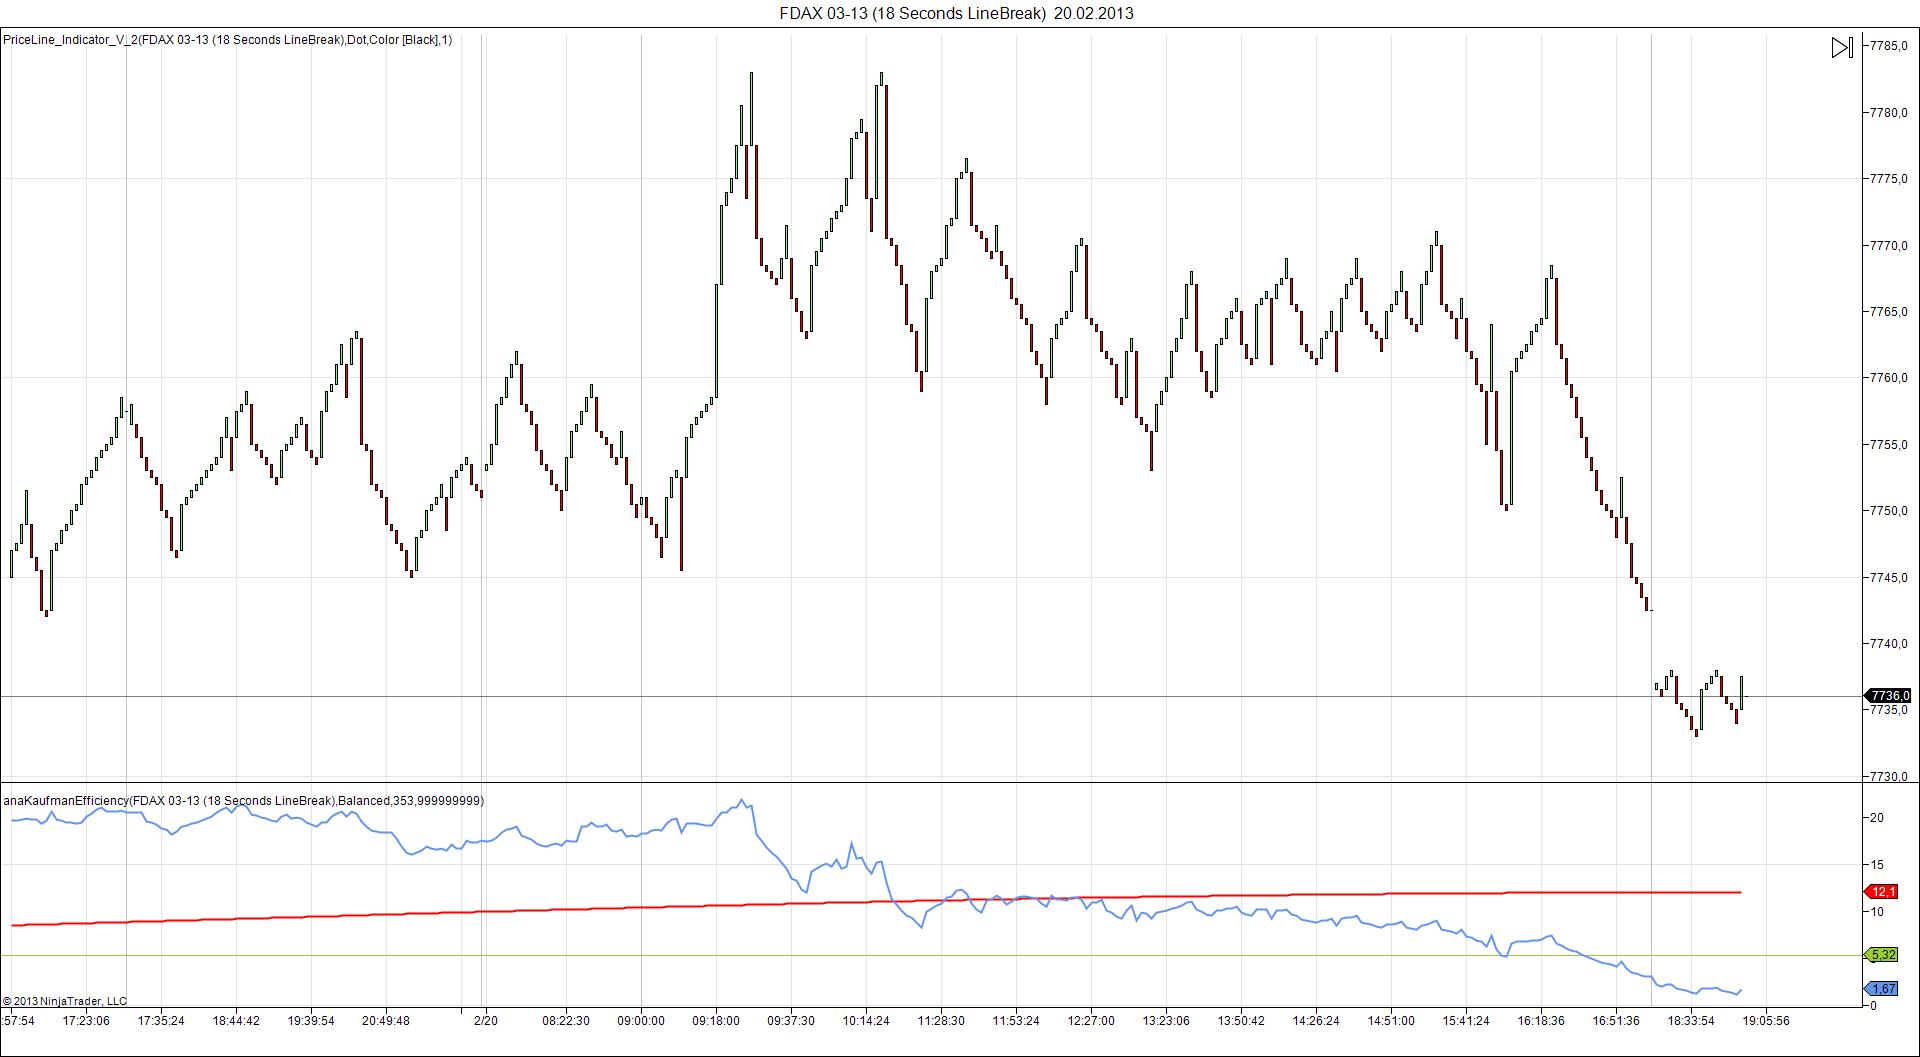
Task: Click the 18:33:54 time axis label
Action: (1691, 1021)
